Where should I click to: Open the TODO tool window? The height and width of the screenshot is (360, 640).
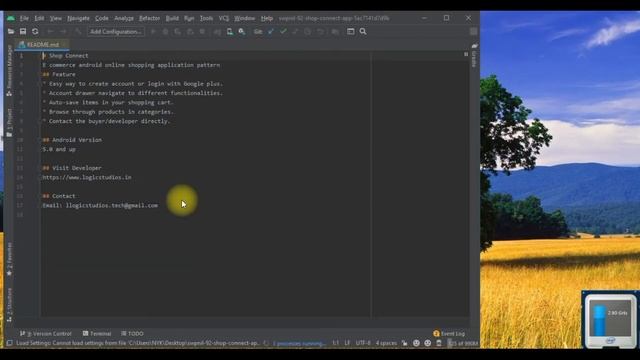pos(132,333)
